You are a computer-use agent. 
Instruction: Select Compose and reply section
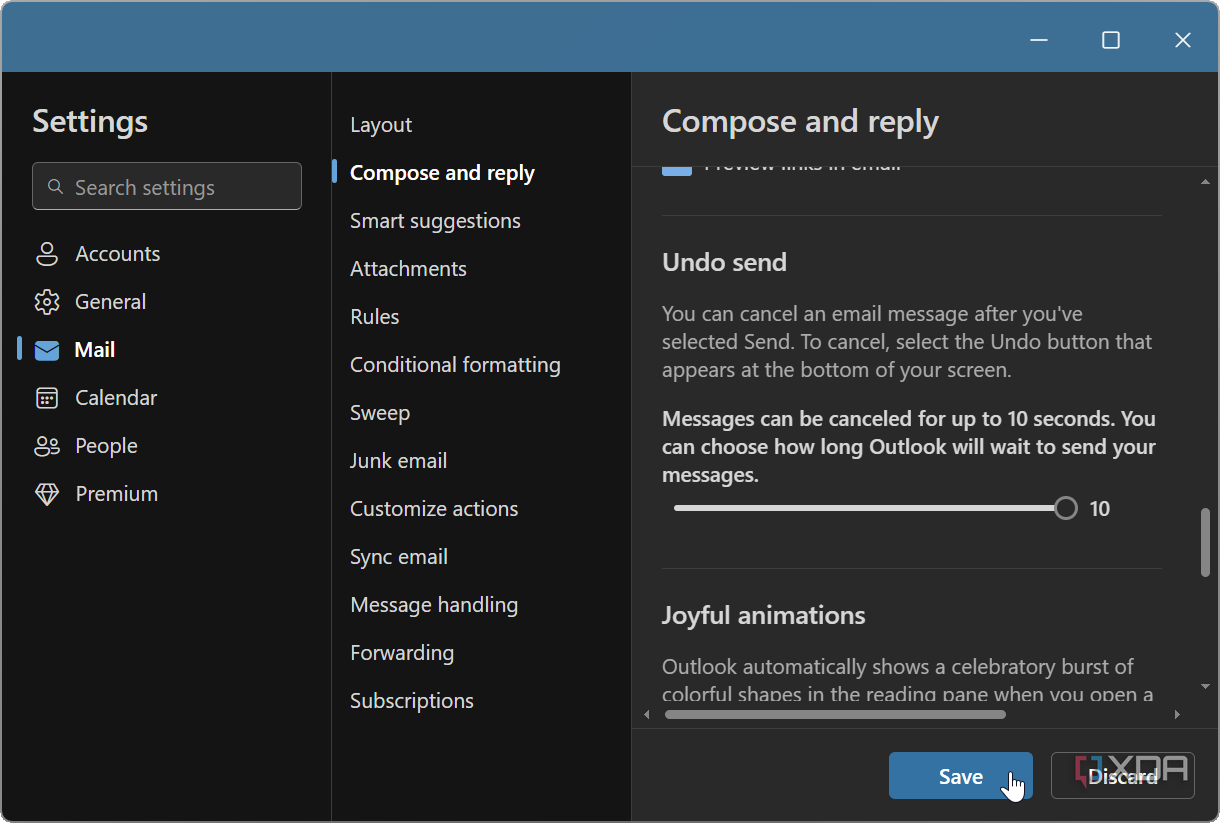point(442,173)
